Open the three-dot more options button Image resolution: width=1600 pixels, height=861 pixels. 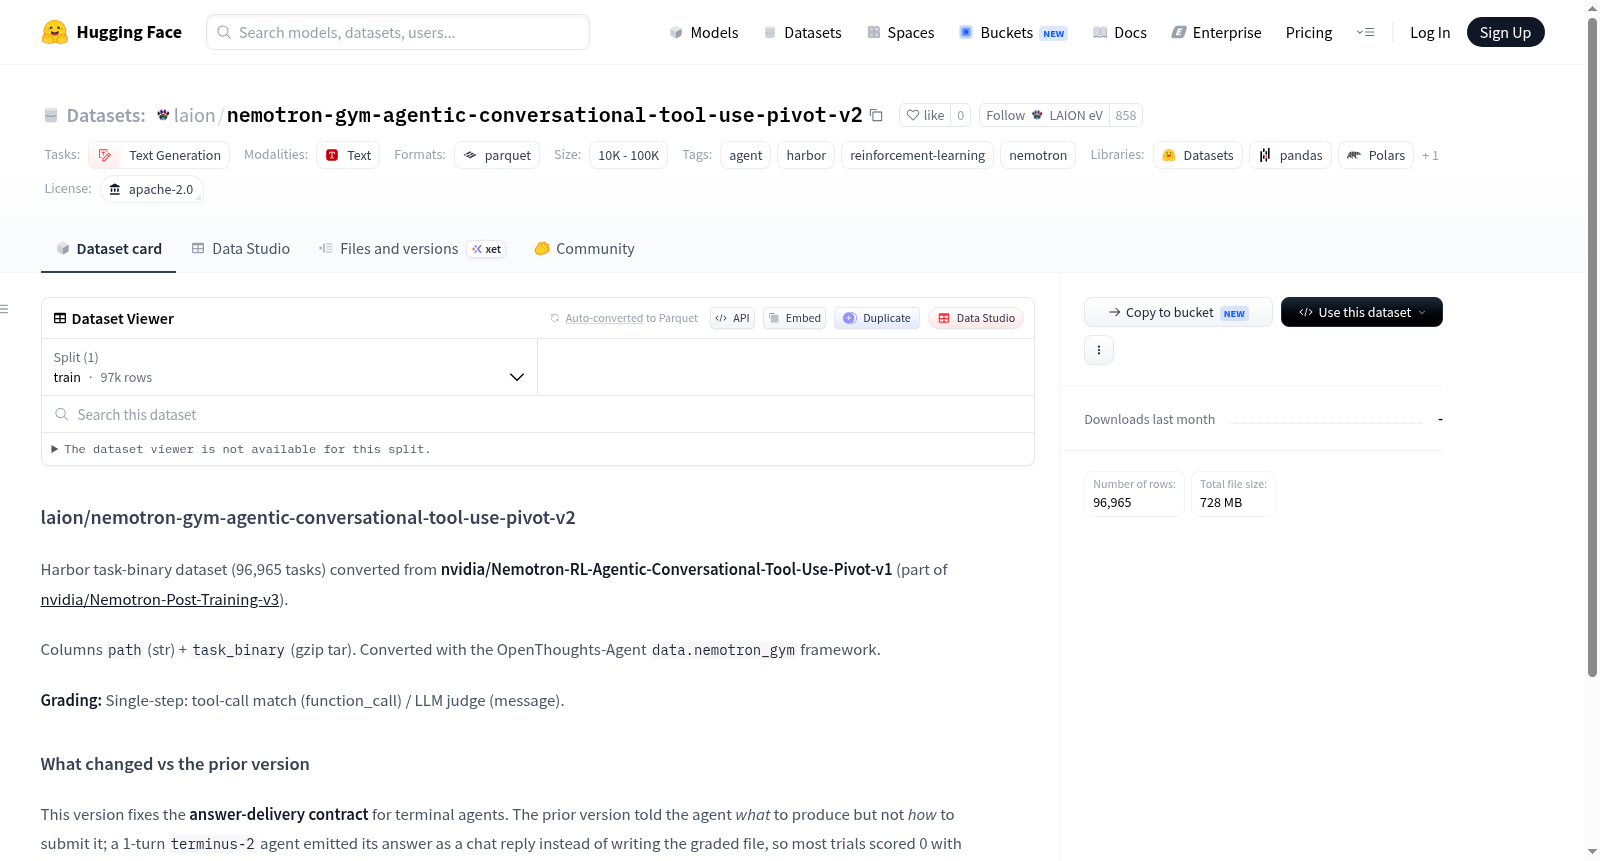[x=1099, y=350]
